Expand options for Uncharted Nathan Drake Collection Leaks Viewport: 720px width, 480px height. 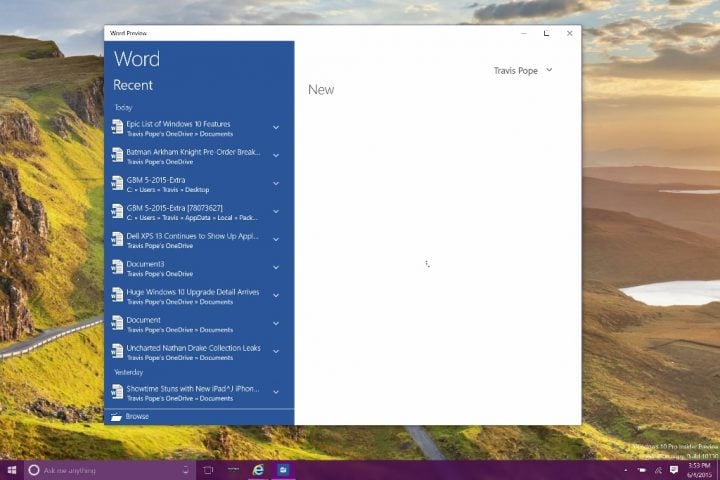coord(276,351)
